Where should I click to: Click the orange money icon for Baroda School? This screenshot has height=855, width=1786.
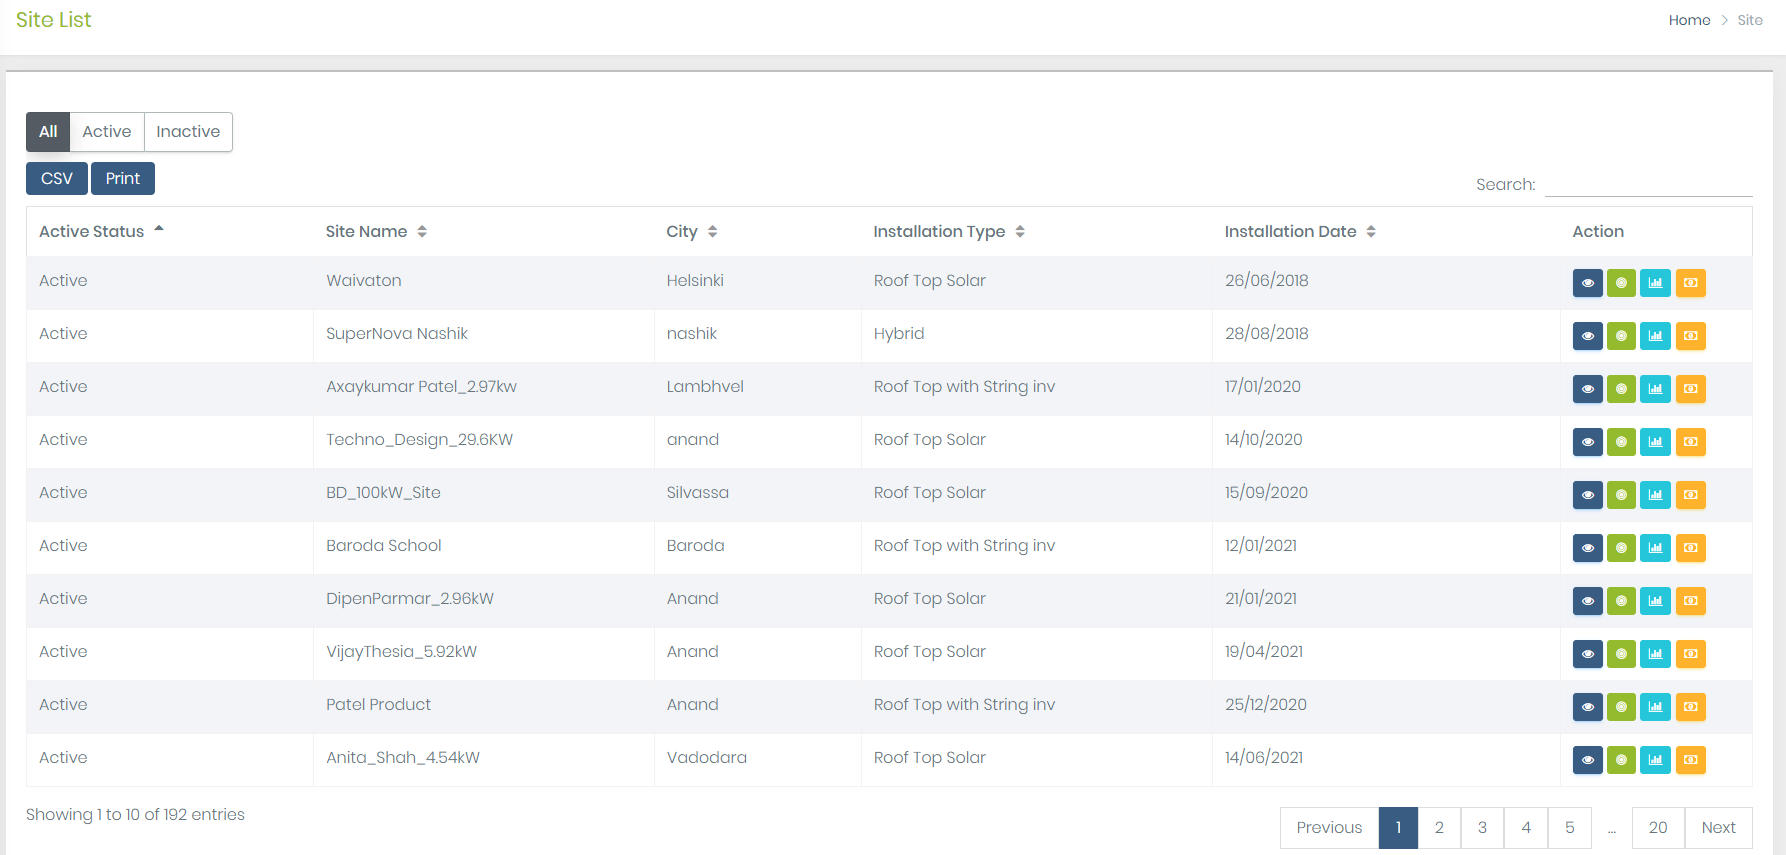1690,548
